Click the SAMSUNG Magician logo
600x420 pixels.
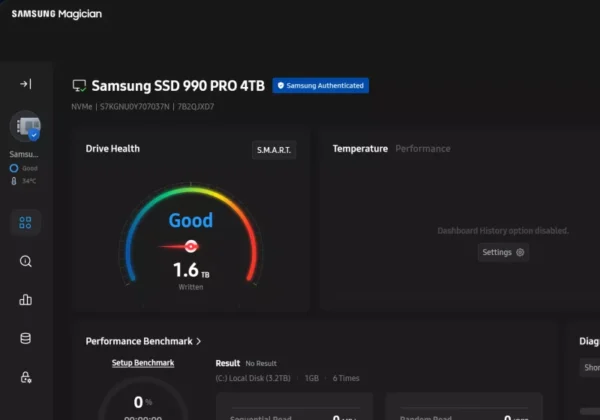pos(57,14)
